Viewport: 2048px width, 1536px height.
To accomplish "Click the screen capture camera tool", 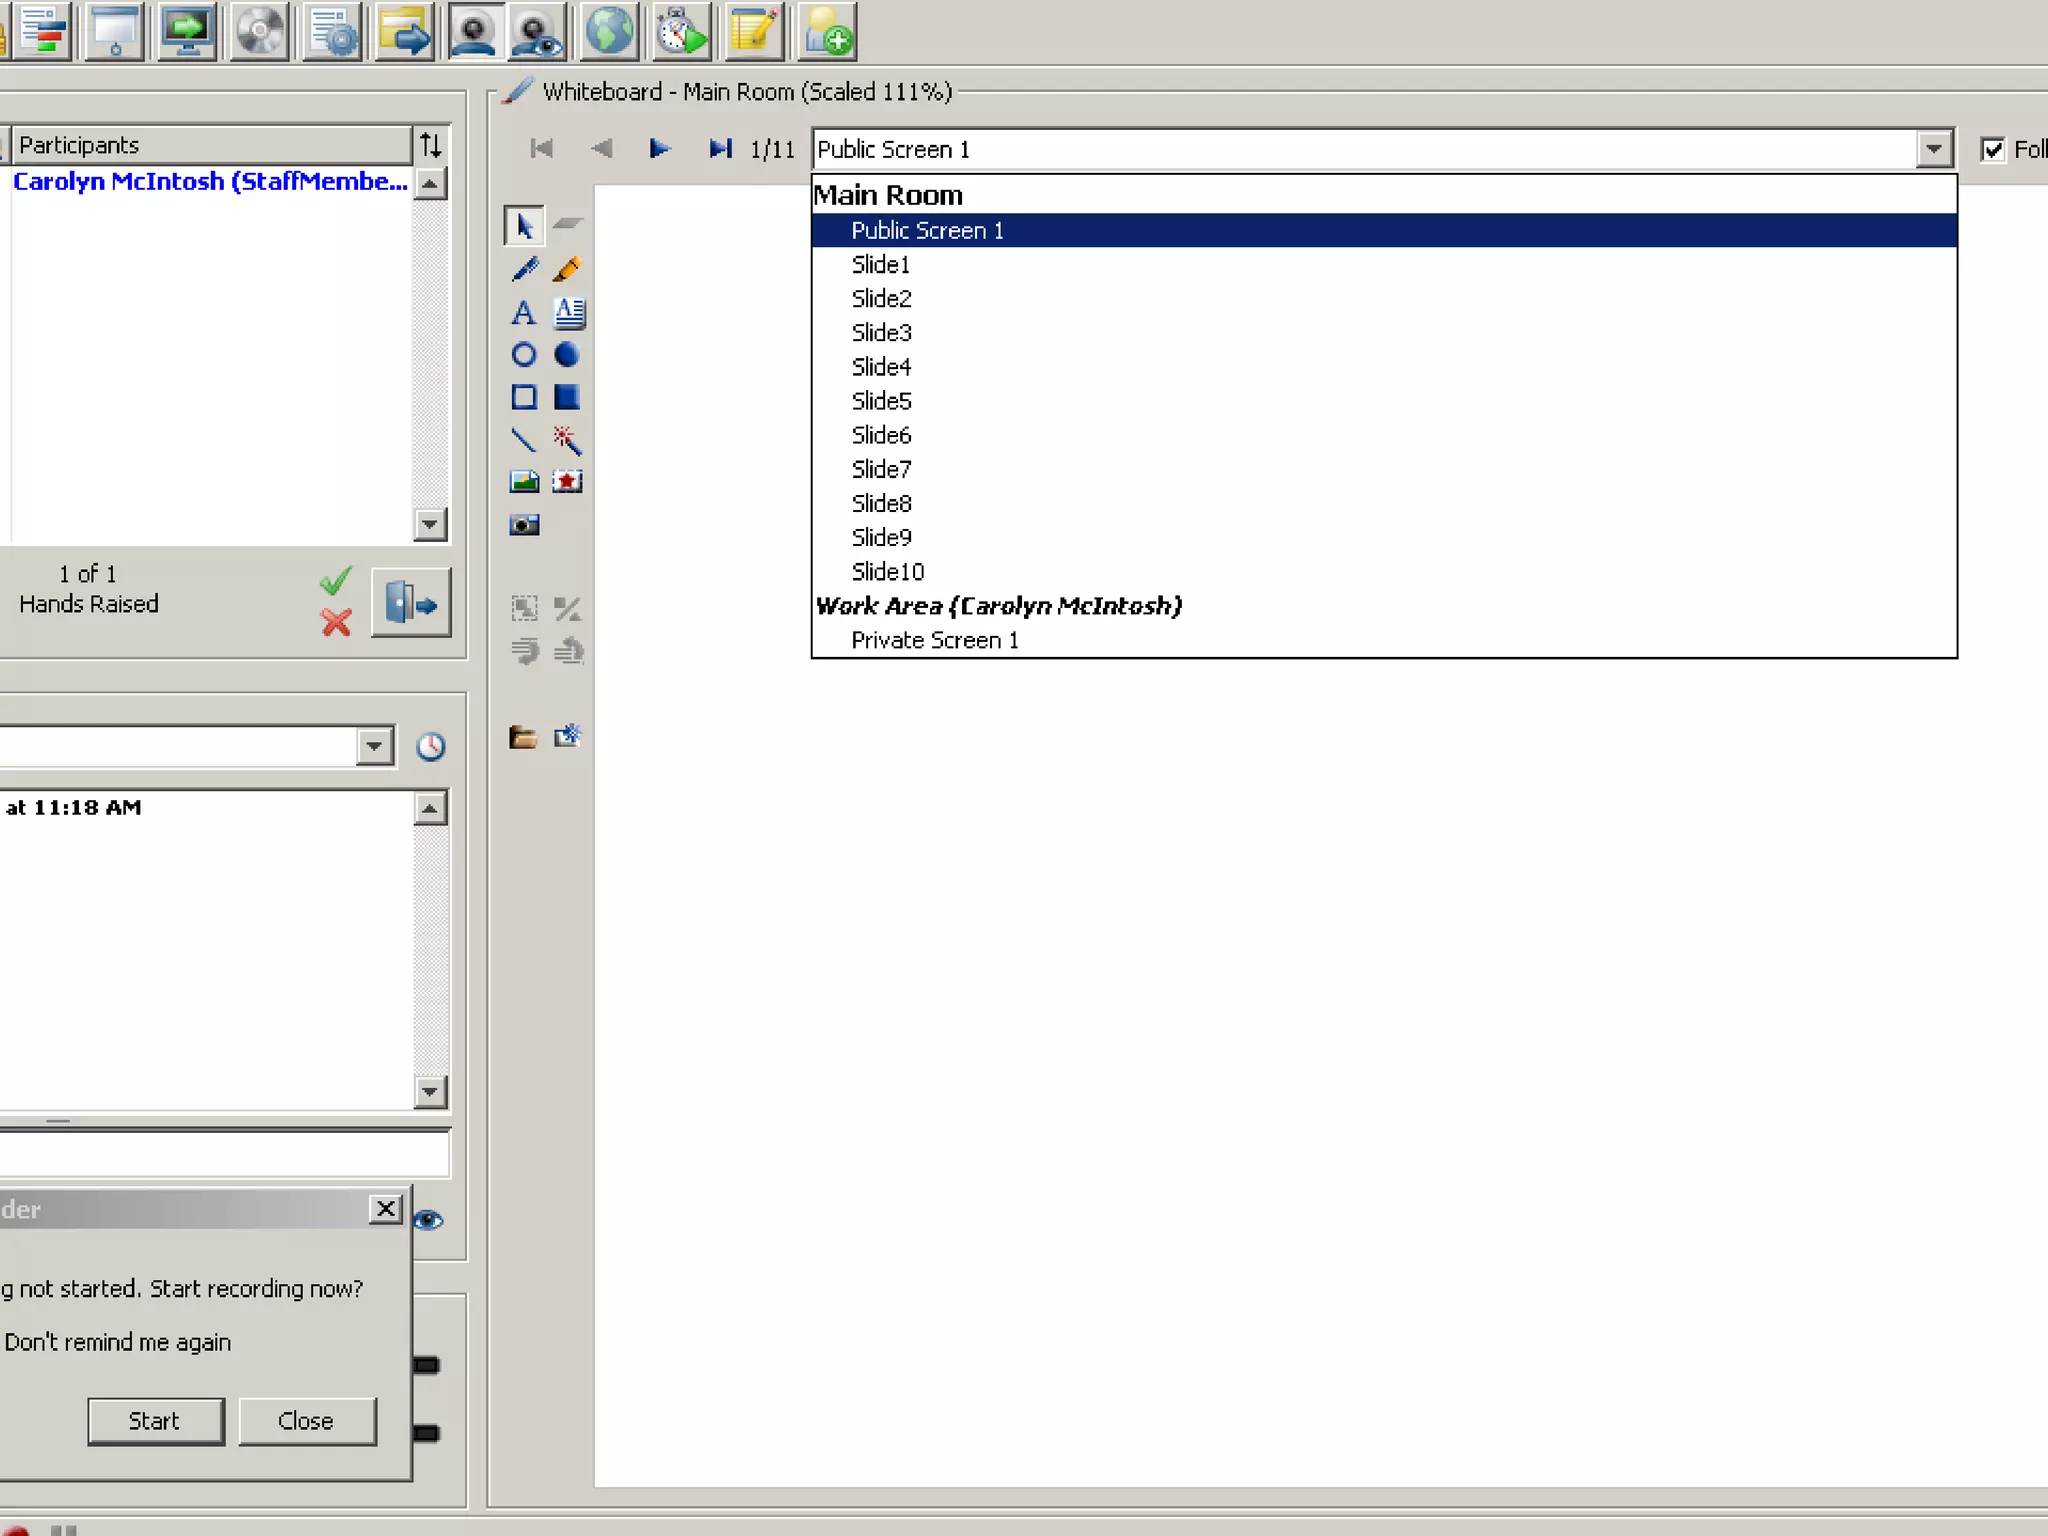I will click(x=524, y=524).
